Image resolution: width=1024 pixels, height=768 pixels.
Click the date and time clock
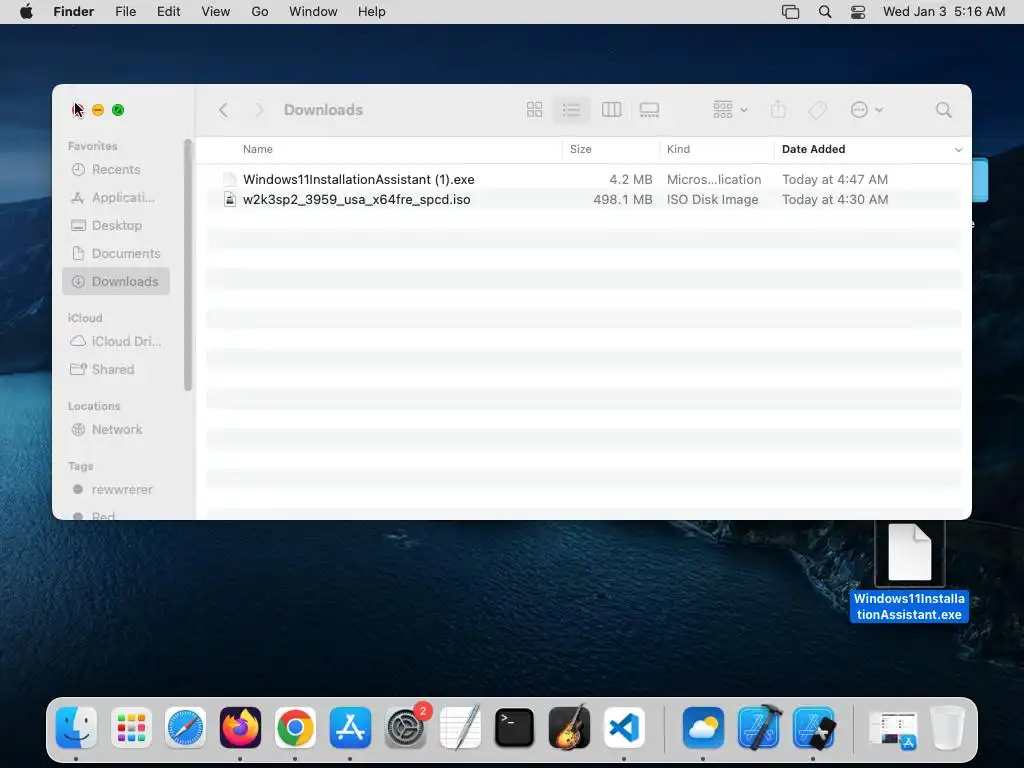944,12
